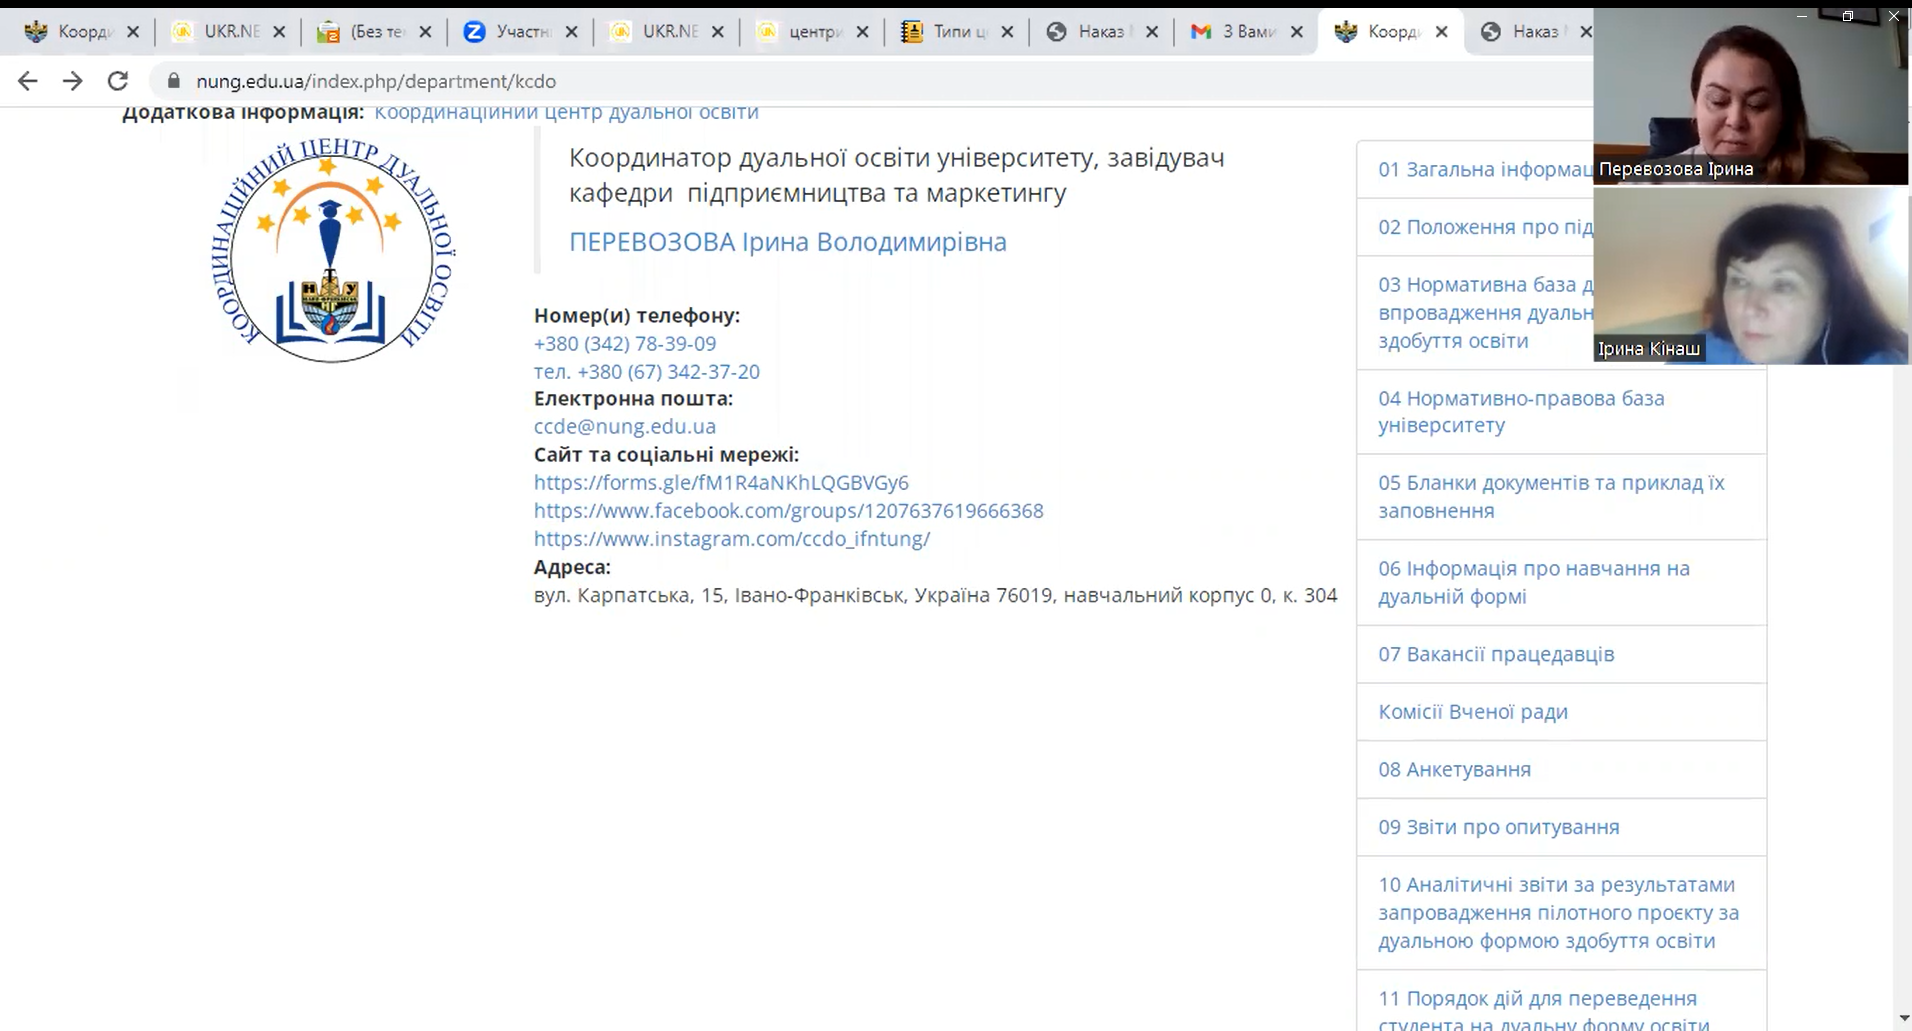Click the ccde@nung.edu.ua email link
This screenshot has width=1912, height=1031.
tap(624, 426)
